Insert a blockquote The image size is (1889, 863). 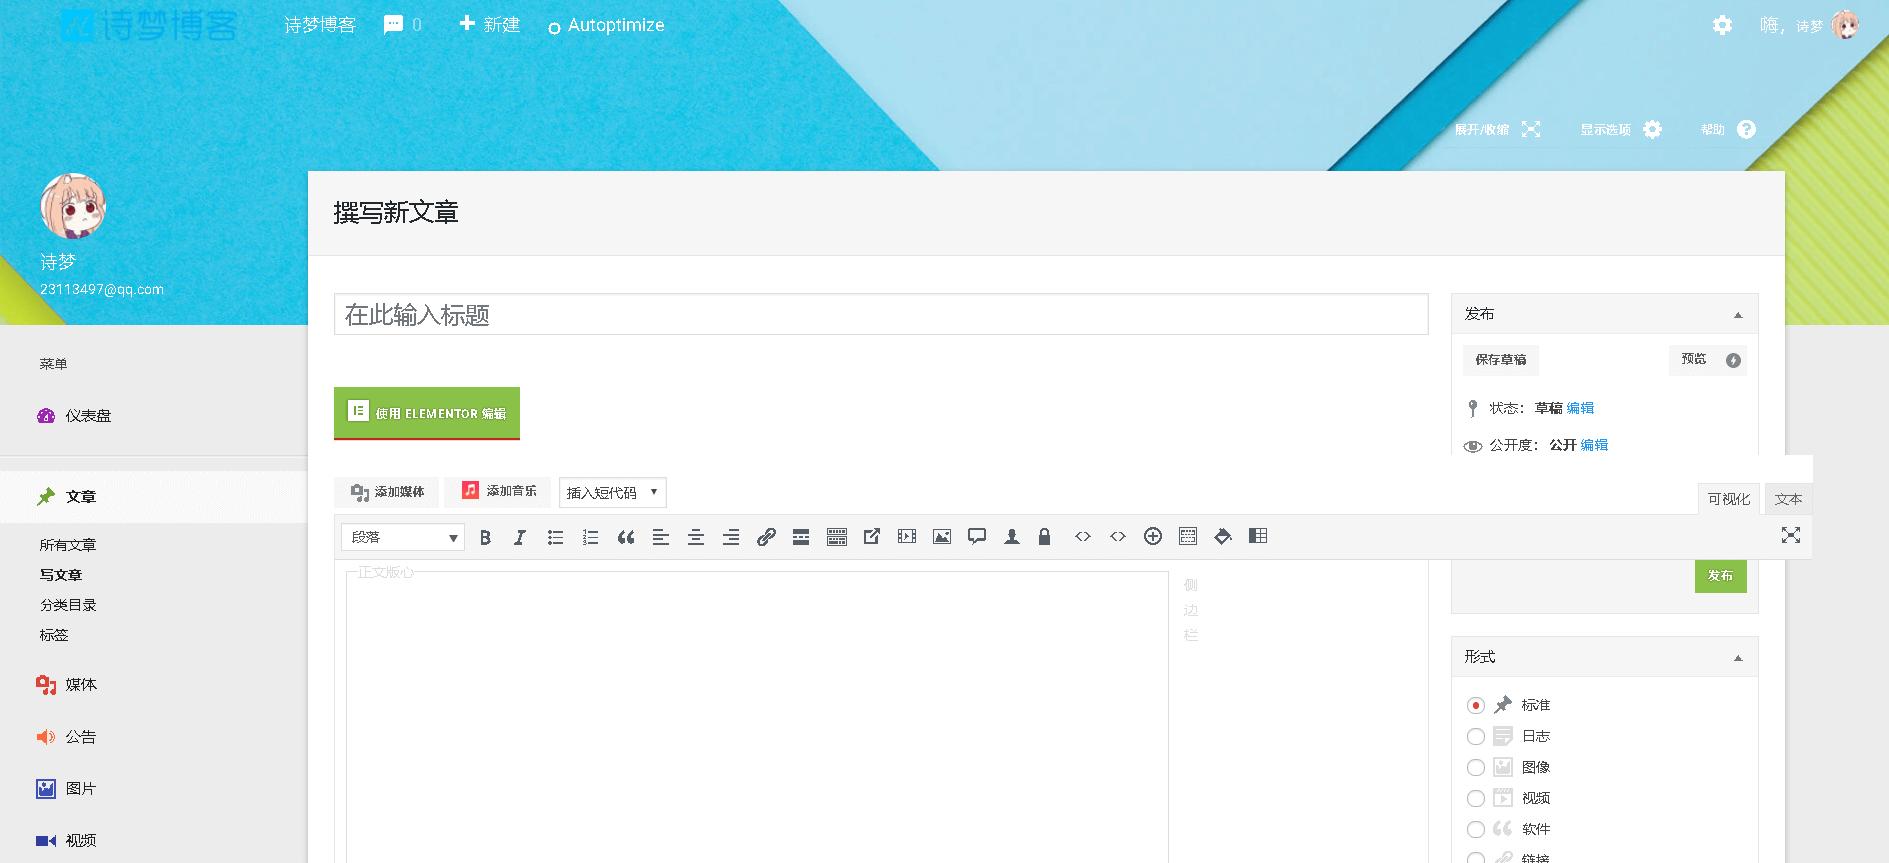click(x=626, y=537)
